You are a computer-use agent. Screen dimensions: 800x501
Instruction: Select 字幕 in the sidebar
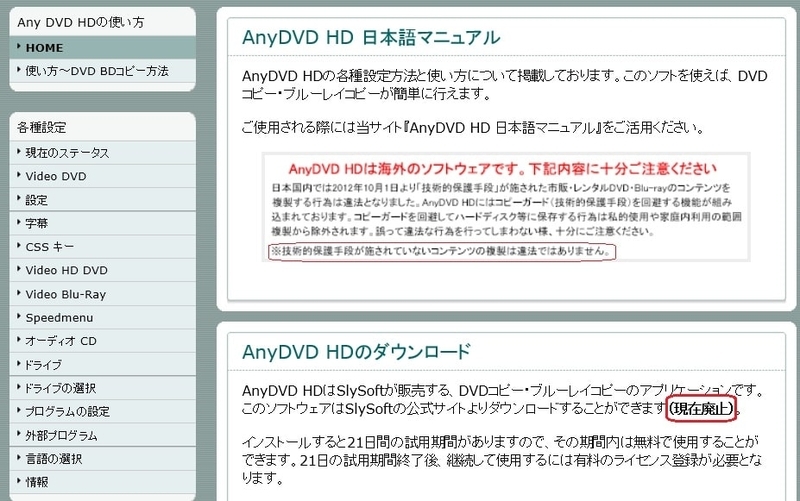(x=102, y=223)
